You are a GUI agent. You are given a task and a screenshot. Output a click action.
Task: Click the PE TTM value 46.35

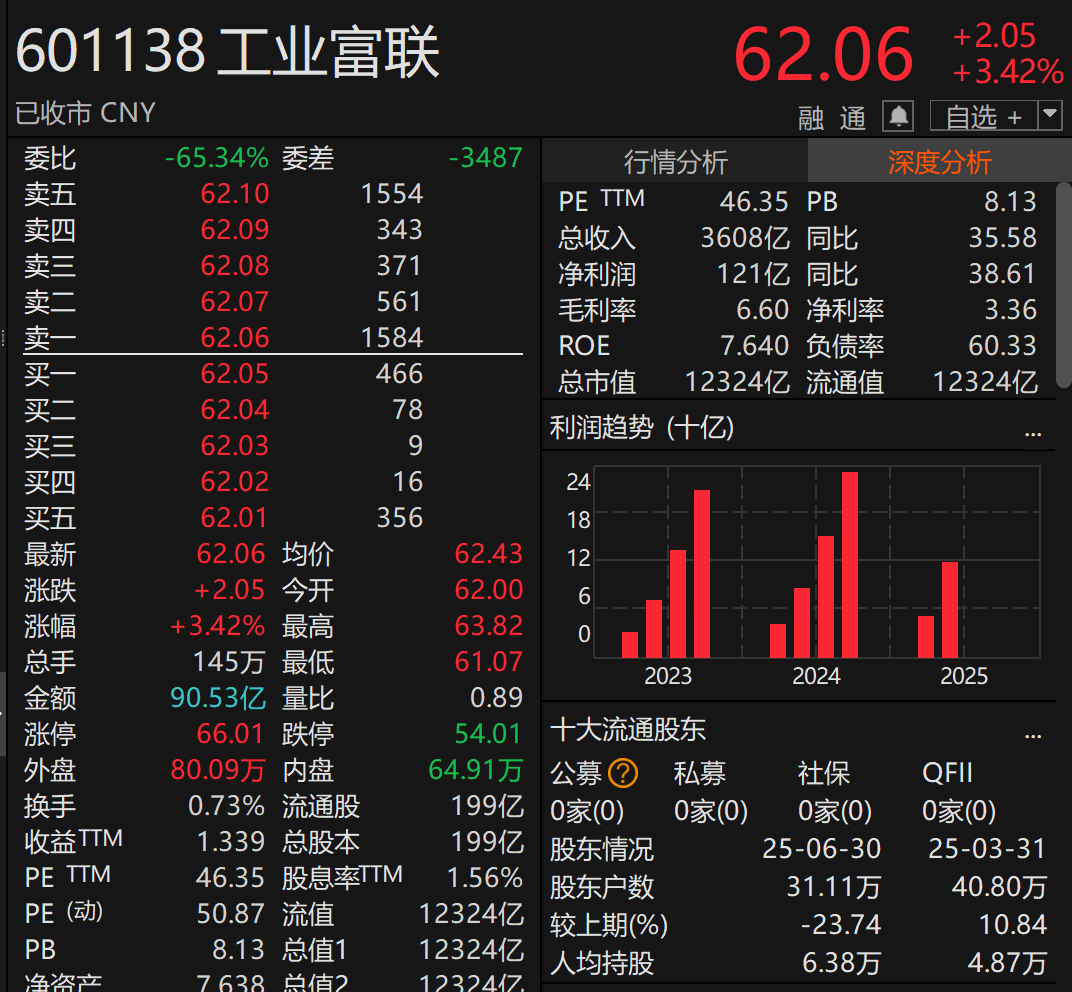(x=752, y=201)
